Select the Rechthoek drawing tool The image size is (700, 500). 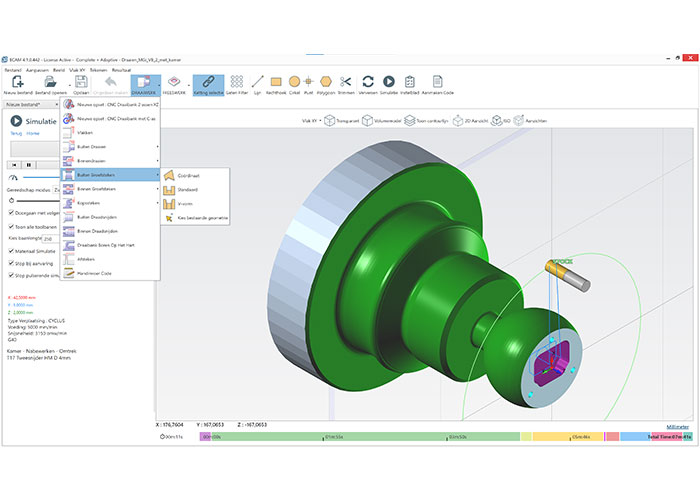276,82
